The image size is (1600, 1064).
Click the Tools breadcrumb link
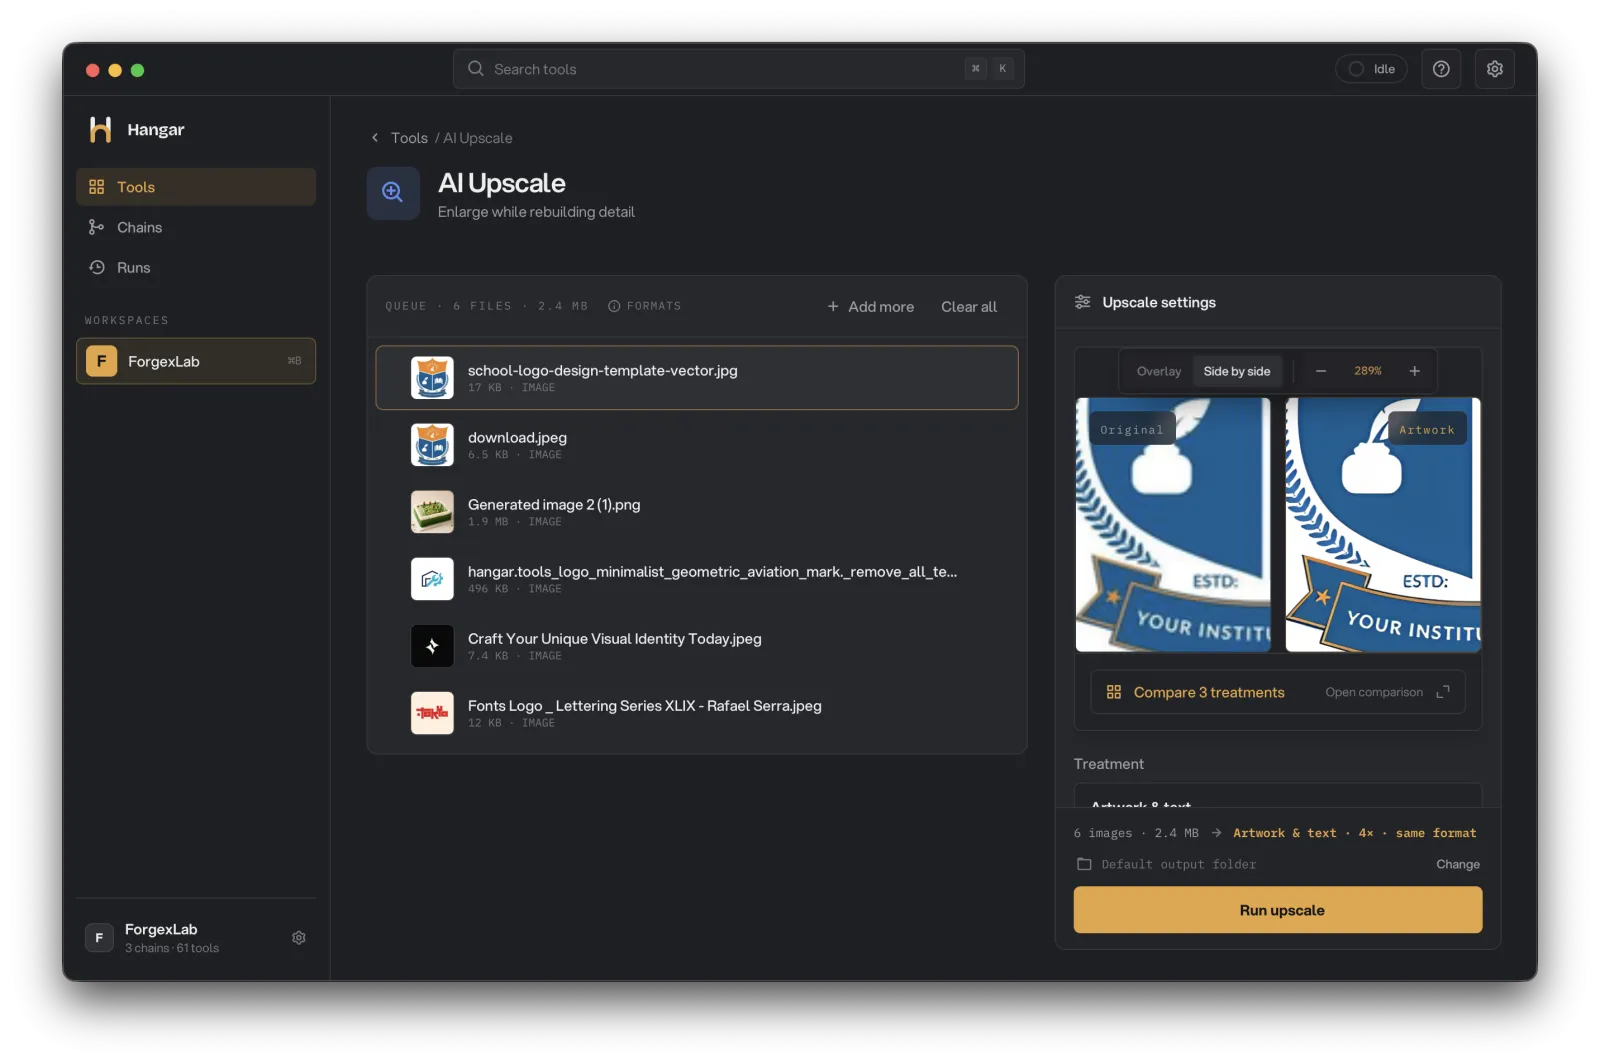tap(409, 138)
